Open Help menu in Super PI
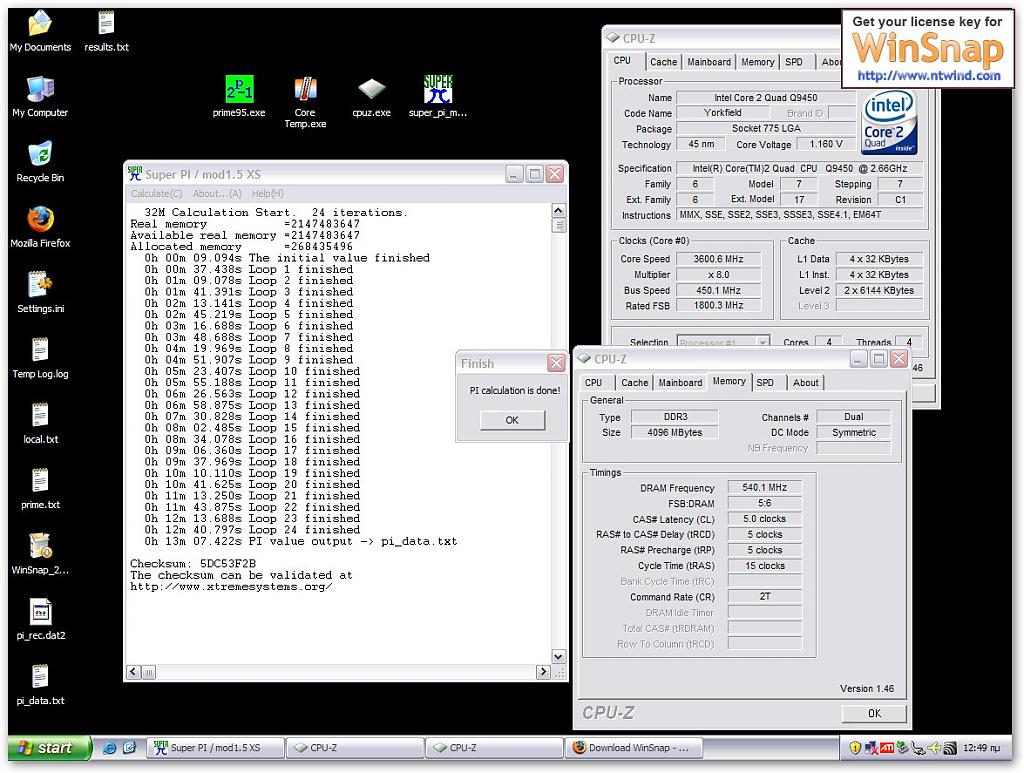 pos(267,193)
